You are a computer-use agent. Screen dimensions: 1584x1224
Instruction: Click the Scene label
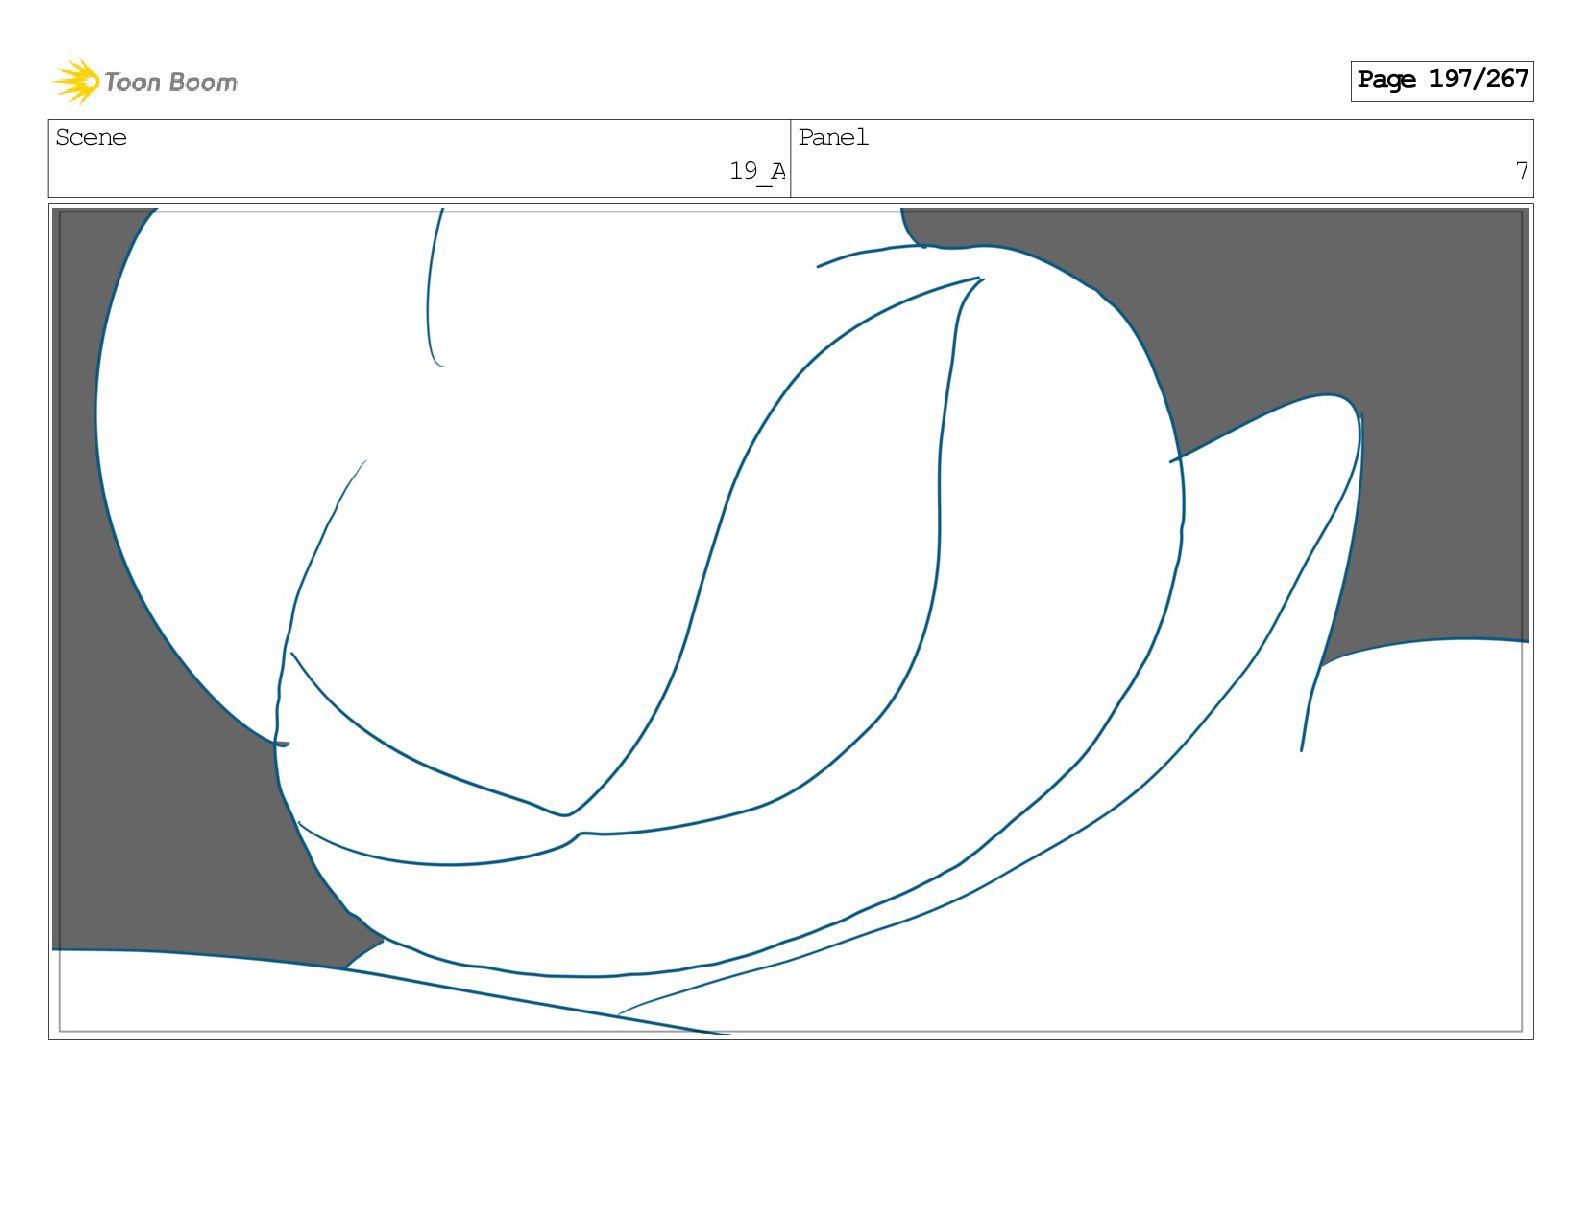coord(91,138)
